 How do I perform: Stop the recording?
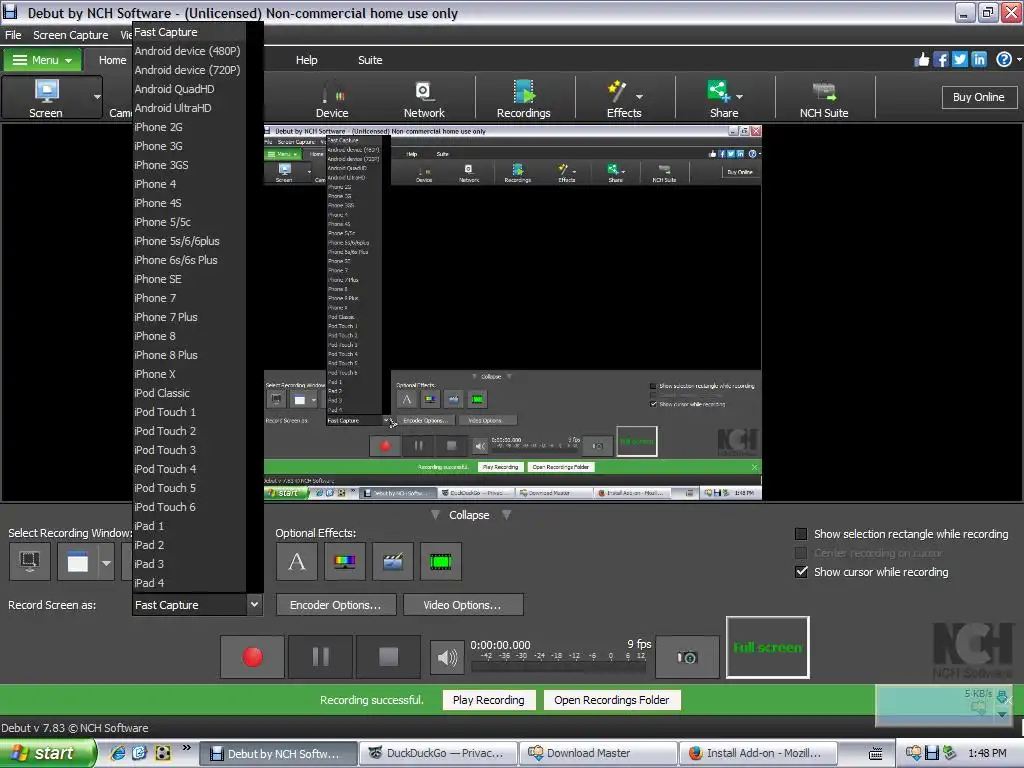[x=389, y=657]
